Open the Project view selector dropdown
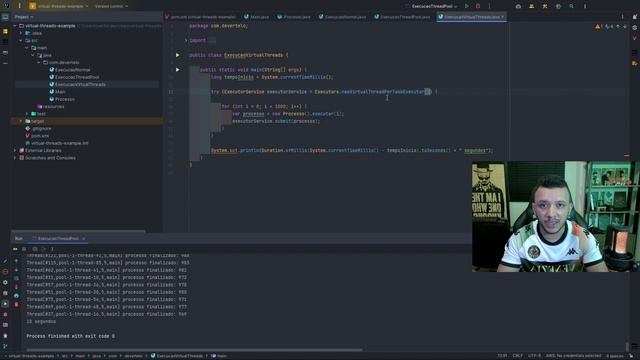This screenshot has width=640, height=360. point(24,17)
